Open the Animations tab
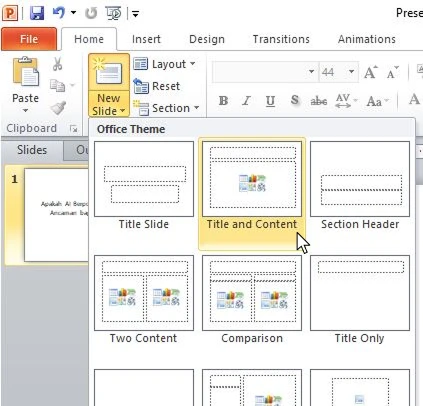Viewport: 423px width, 406px height. coord(367,39)
